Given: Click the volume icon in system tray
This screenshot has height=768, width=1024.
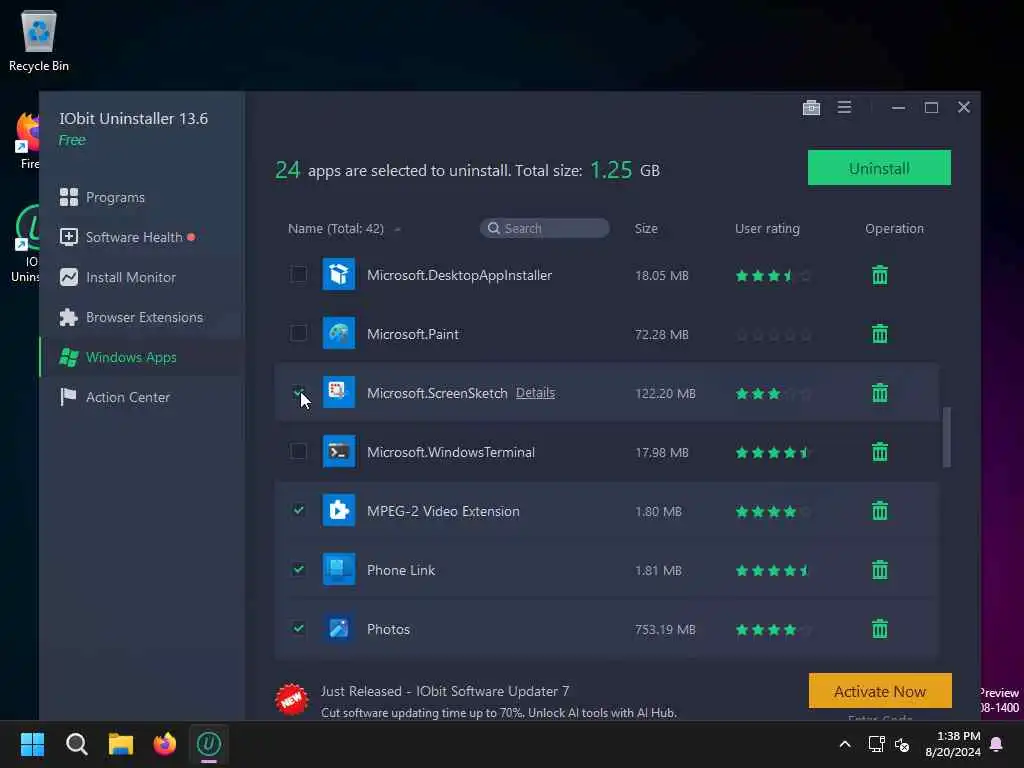Looking at the screenshot, I should tap(902, 744).
